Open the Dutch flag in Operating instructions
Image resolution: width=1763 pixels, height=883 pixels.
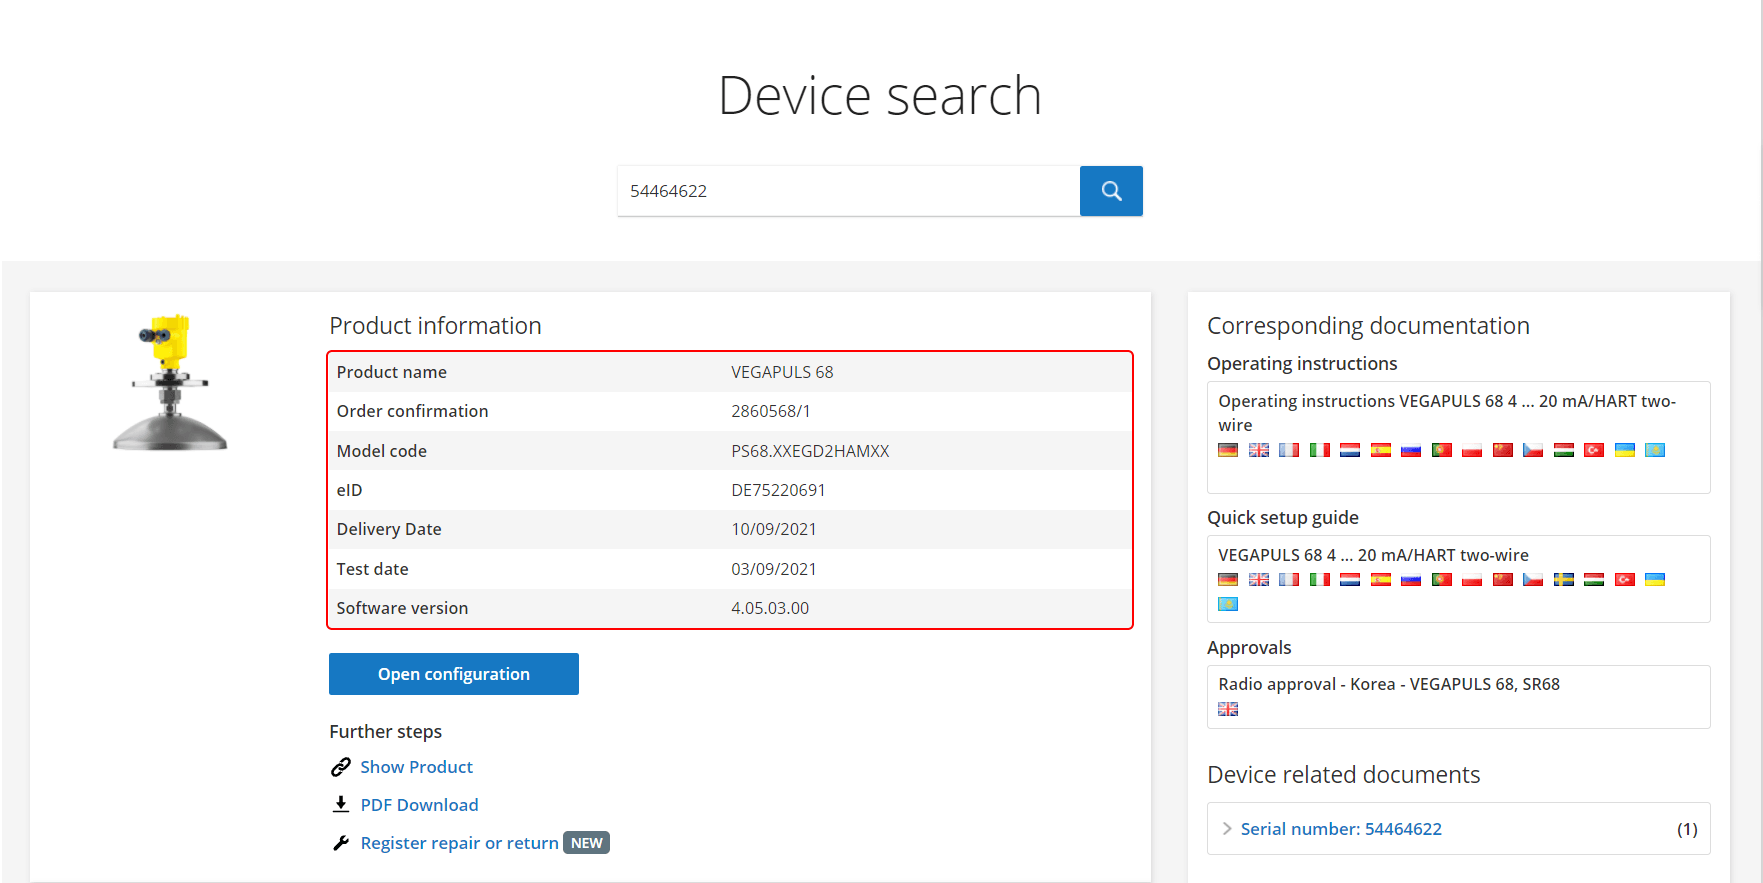1350,450
